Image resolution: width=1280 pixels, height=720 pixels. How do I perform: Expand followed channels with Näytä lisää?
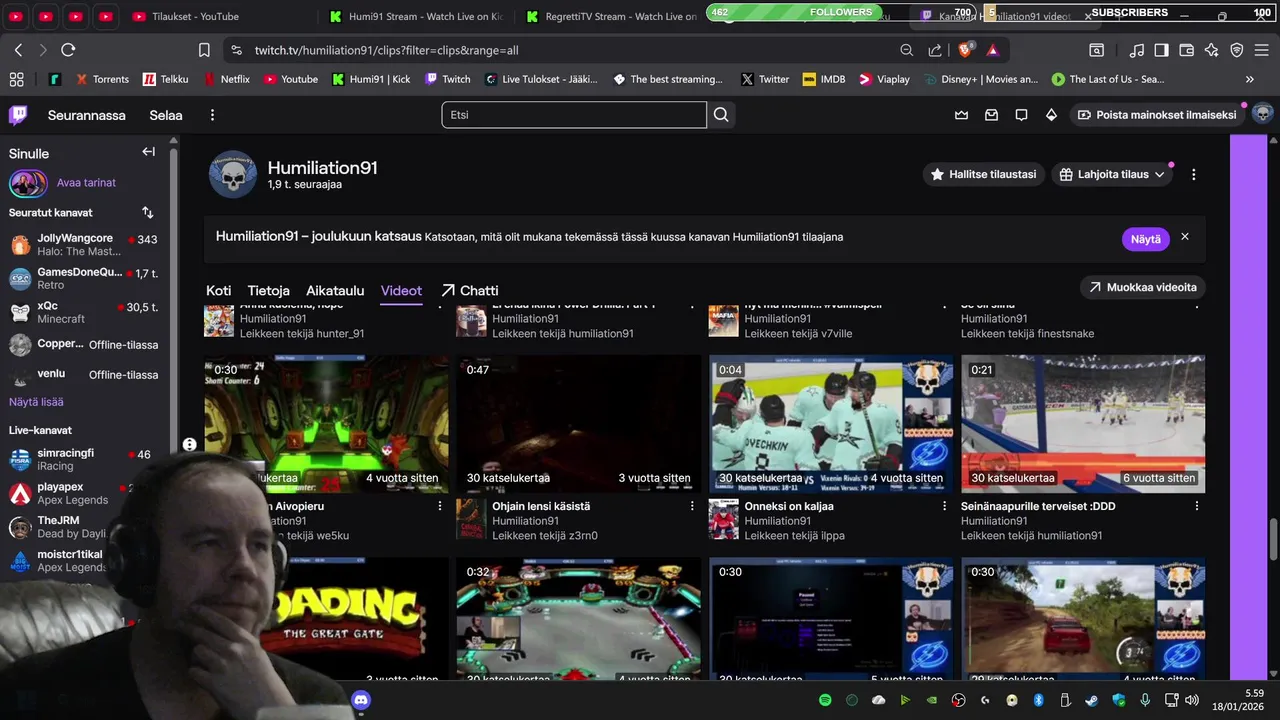point(36,401)
